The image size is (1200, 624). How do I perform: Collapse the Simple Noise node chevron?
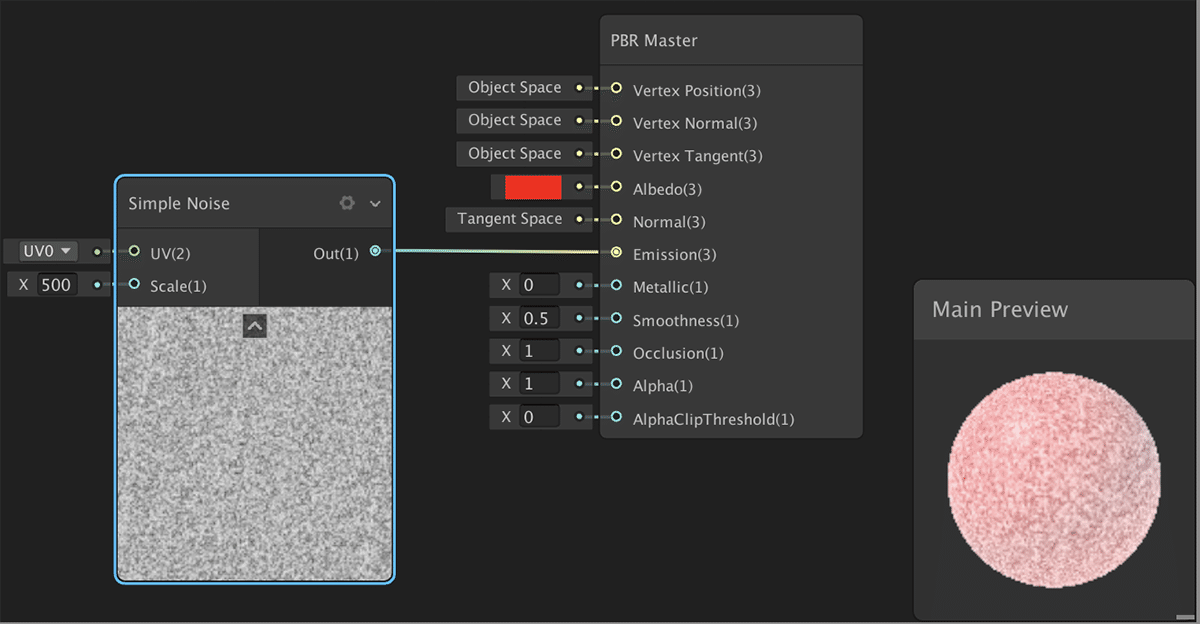point(375,204)
